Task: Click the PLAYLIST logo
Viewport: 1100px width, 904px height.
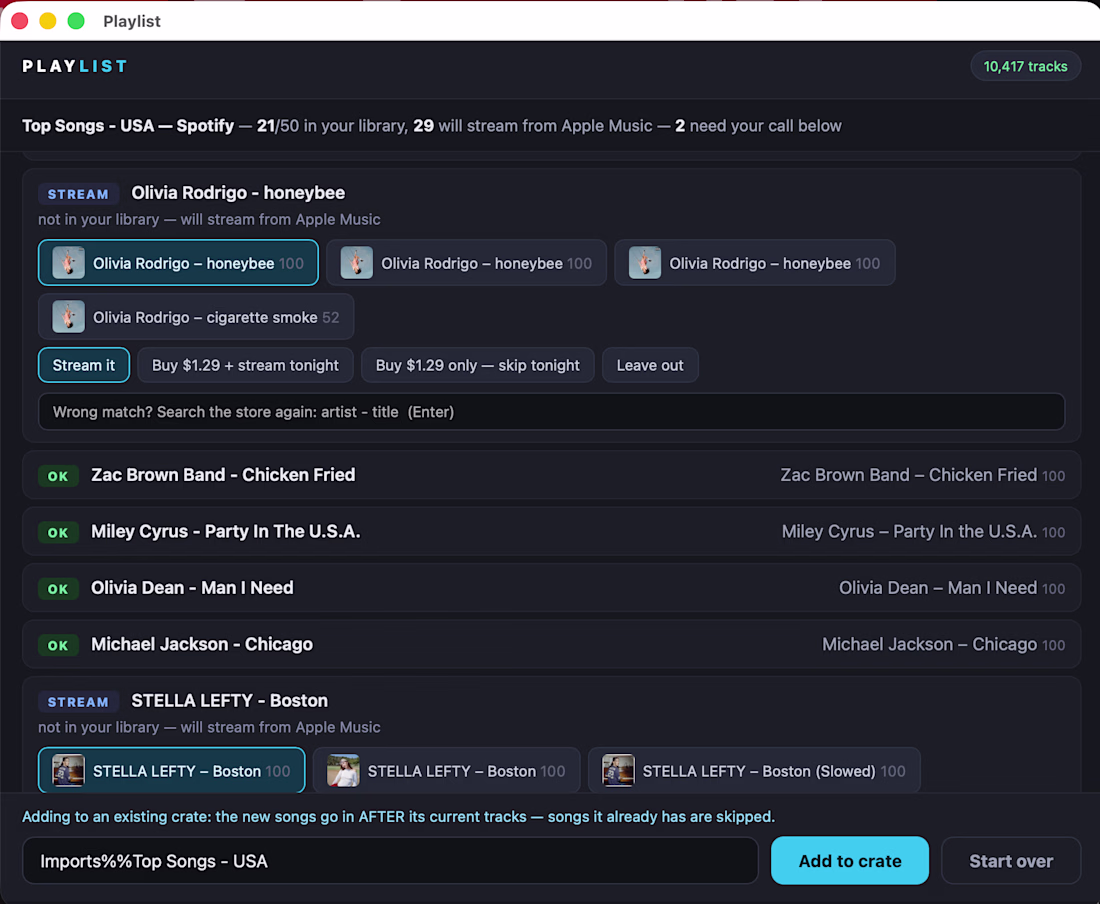Action: click(74, 67)
